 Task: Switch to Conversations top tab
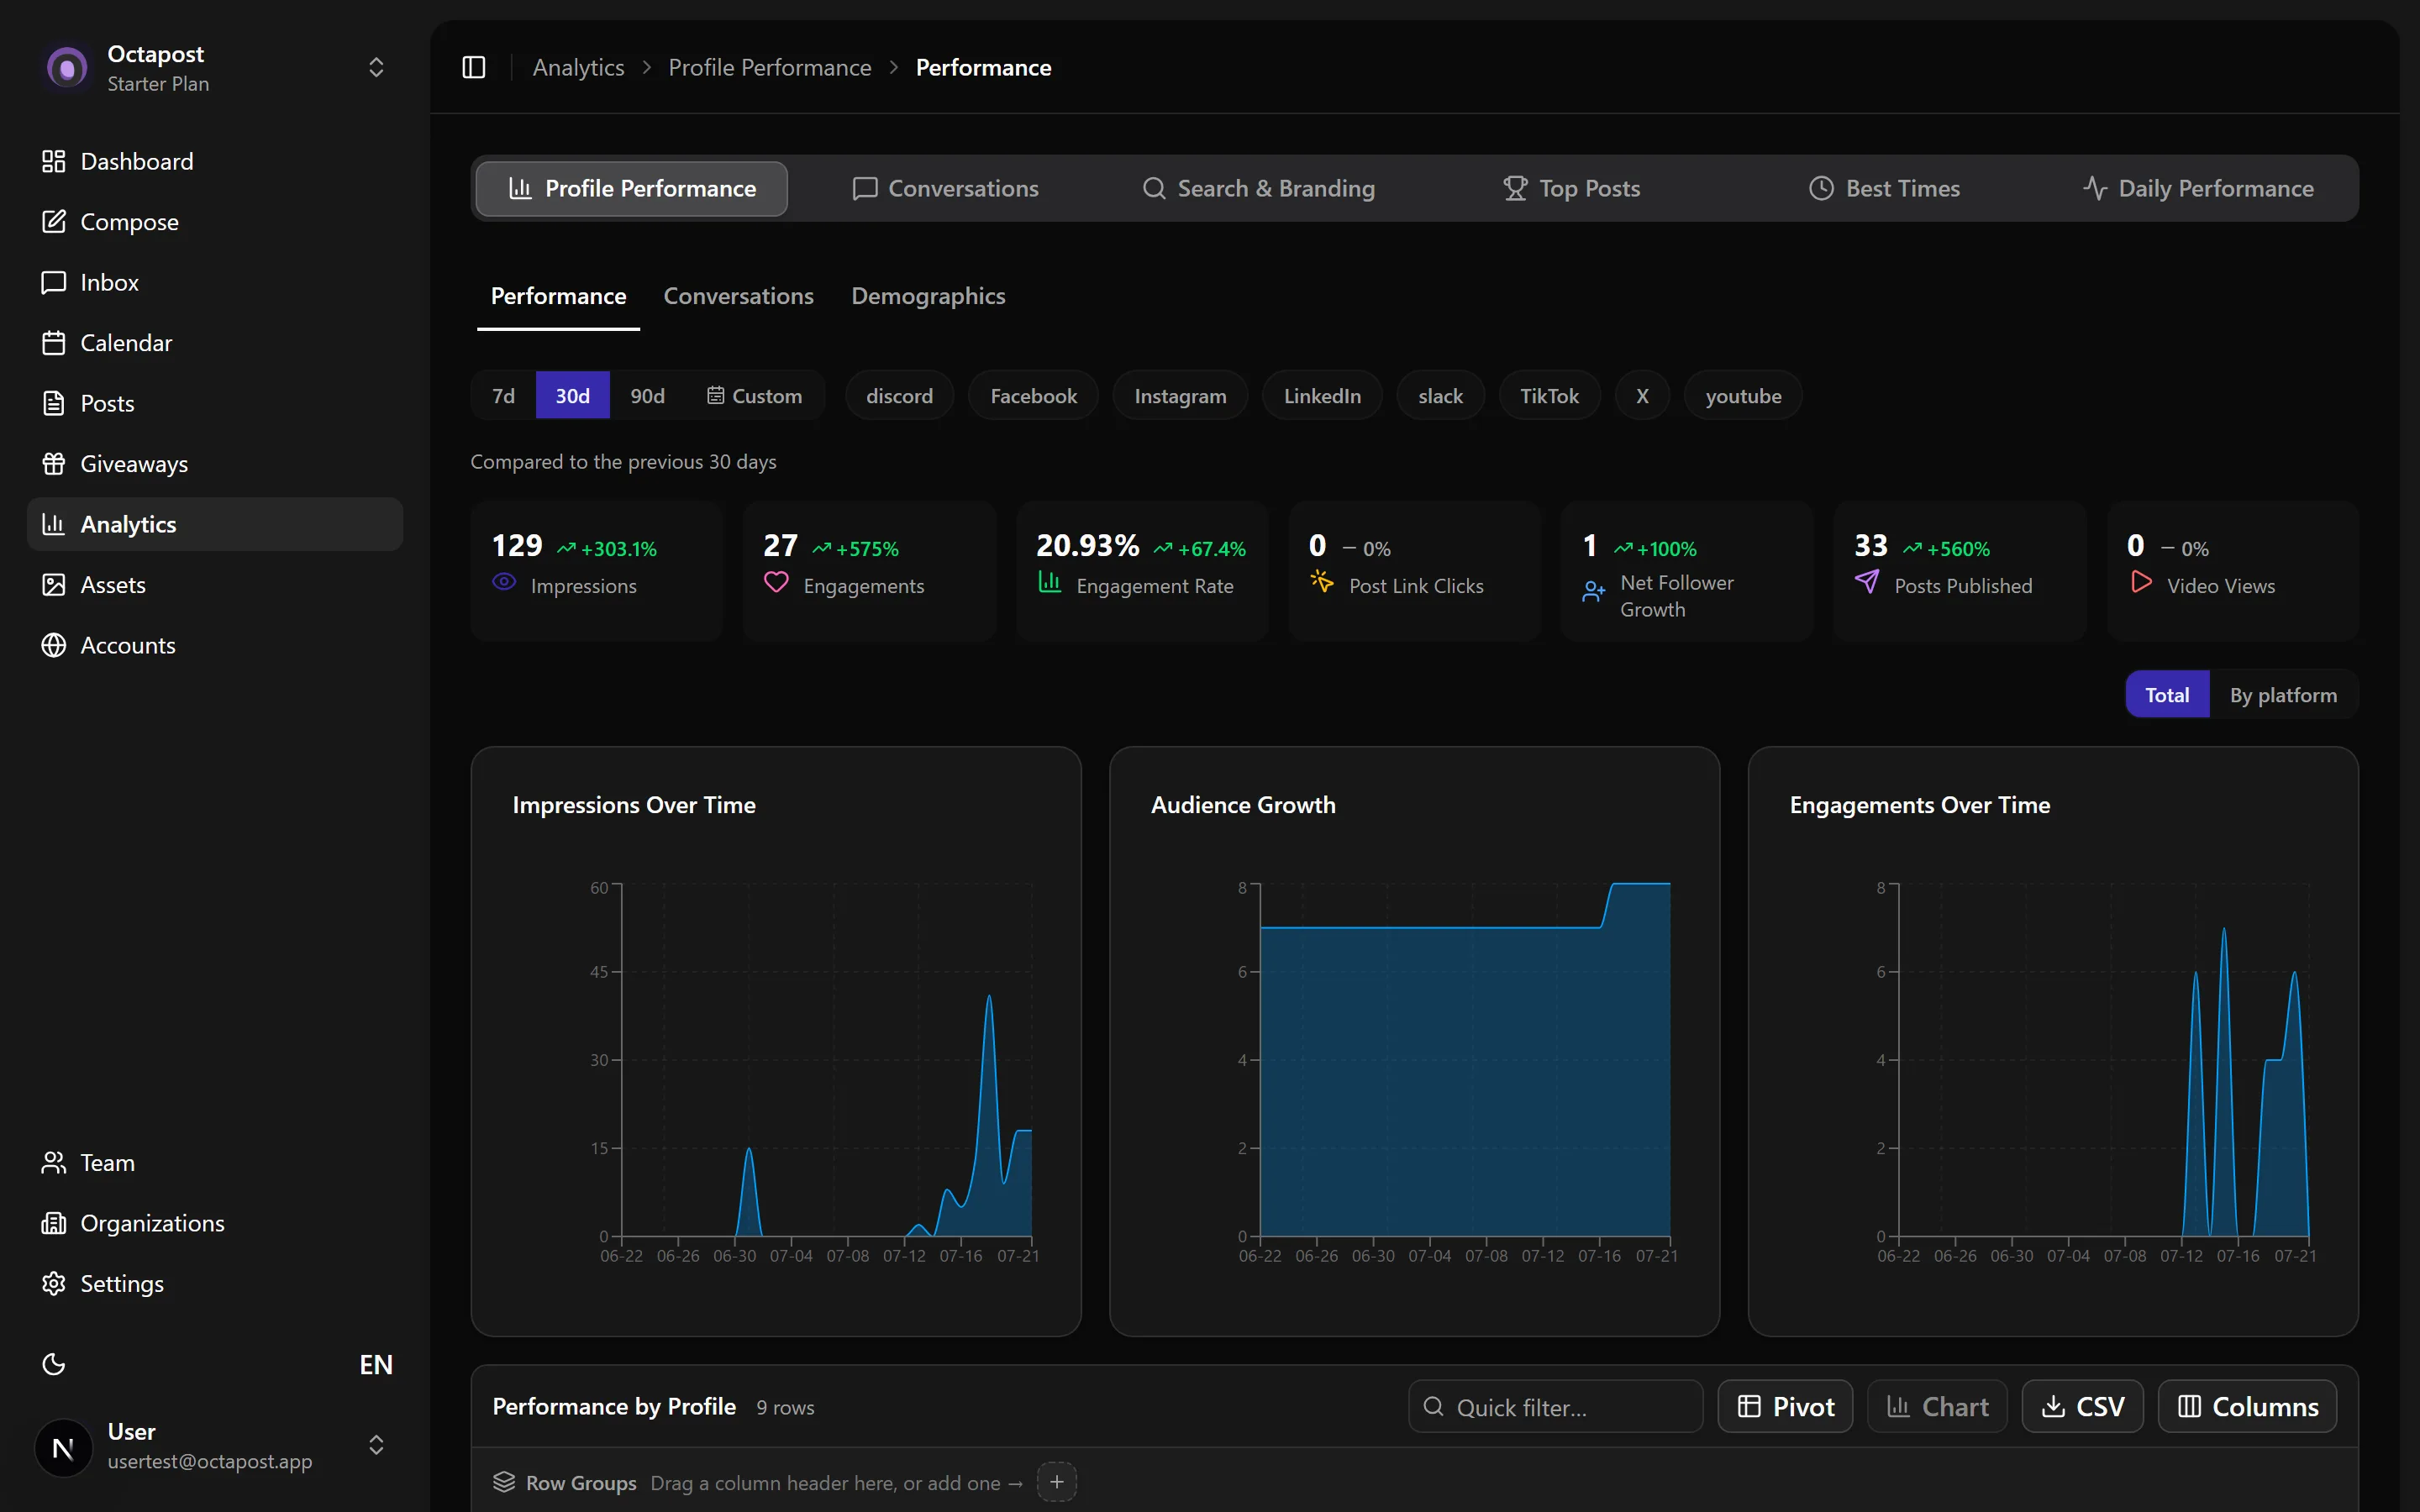click(x=945, y=188)
